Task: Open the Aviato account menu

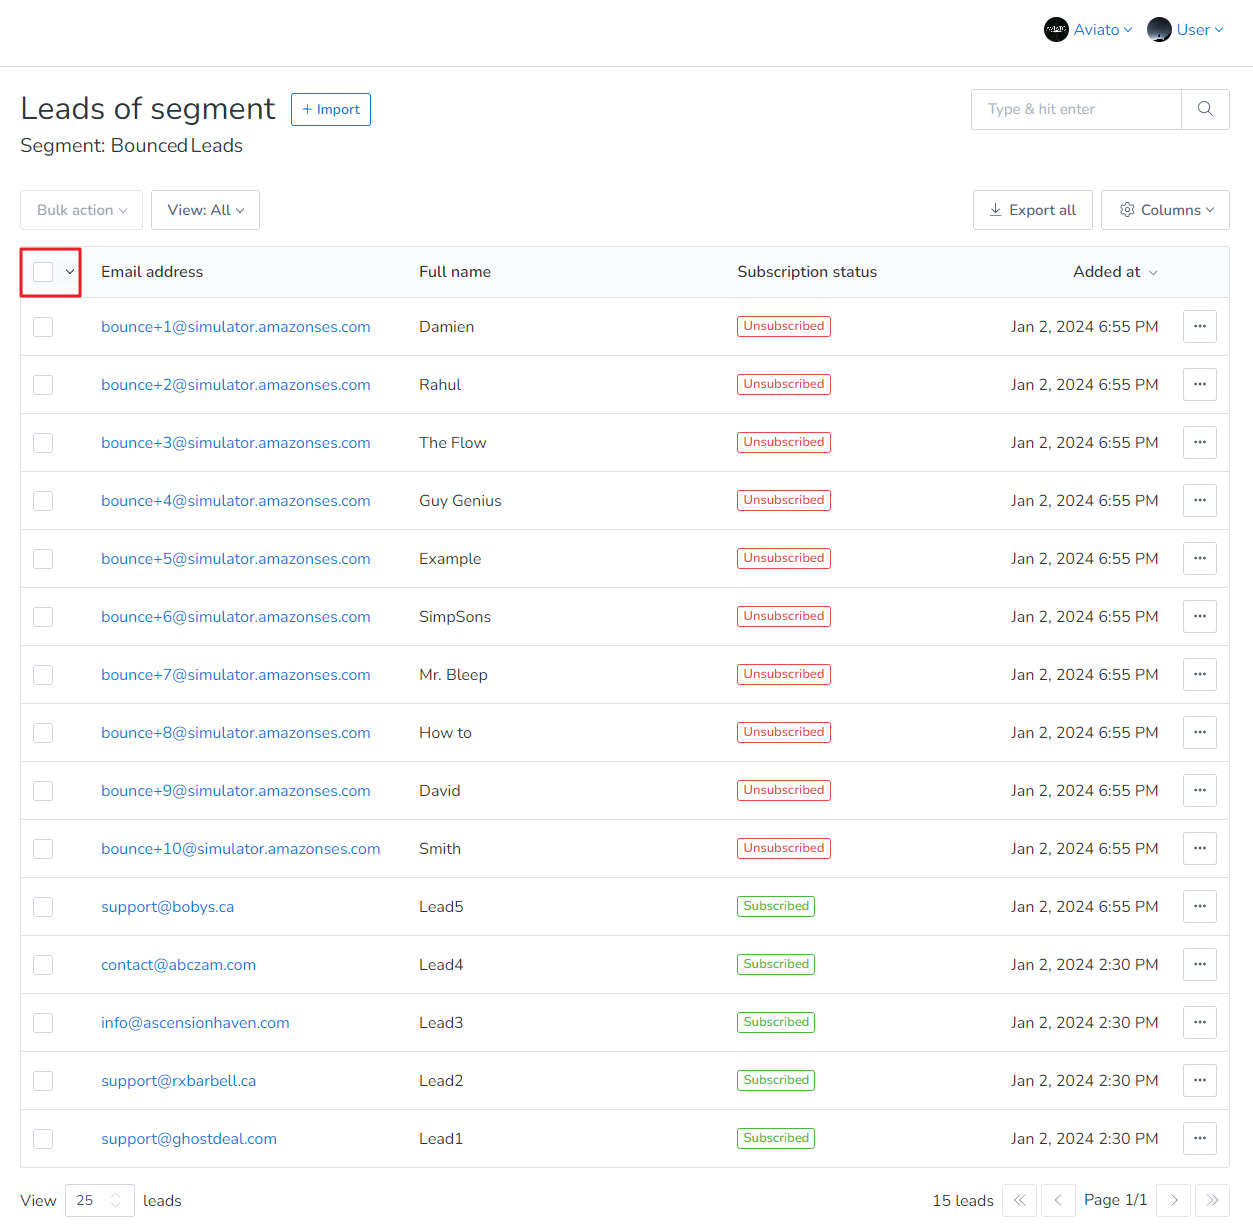Action: tap(1088, 30)
